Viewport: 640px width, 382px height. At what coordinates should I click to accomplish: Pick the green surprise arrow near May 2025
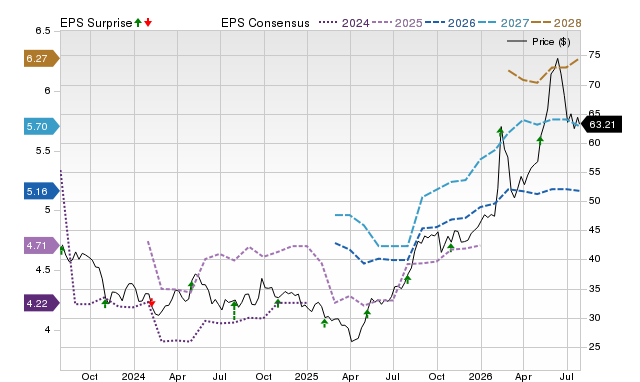tap(367, 313)
